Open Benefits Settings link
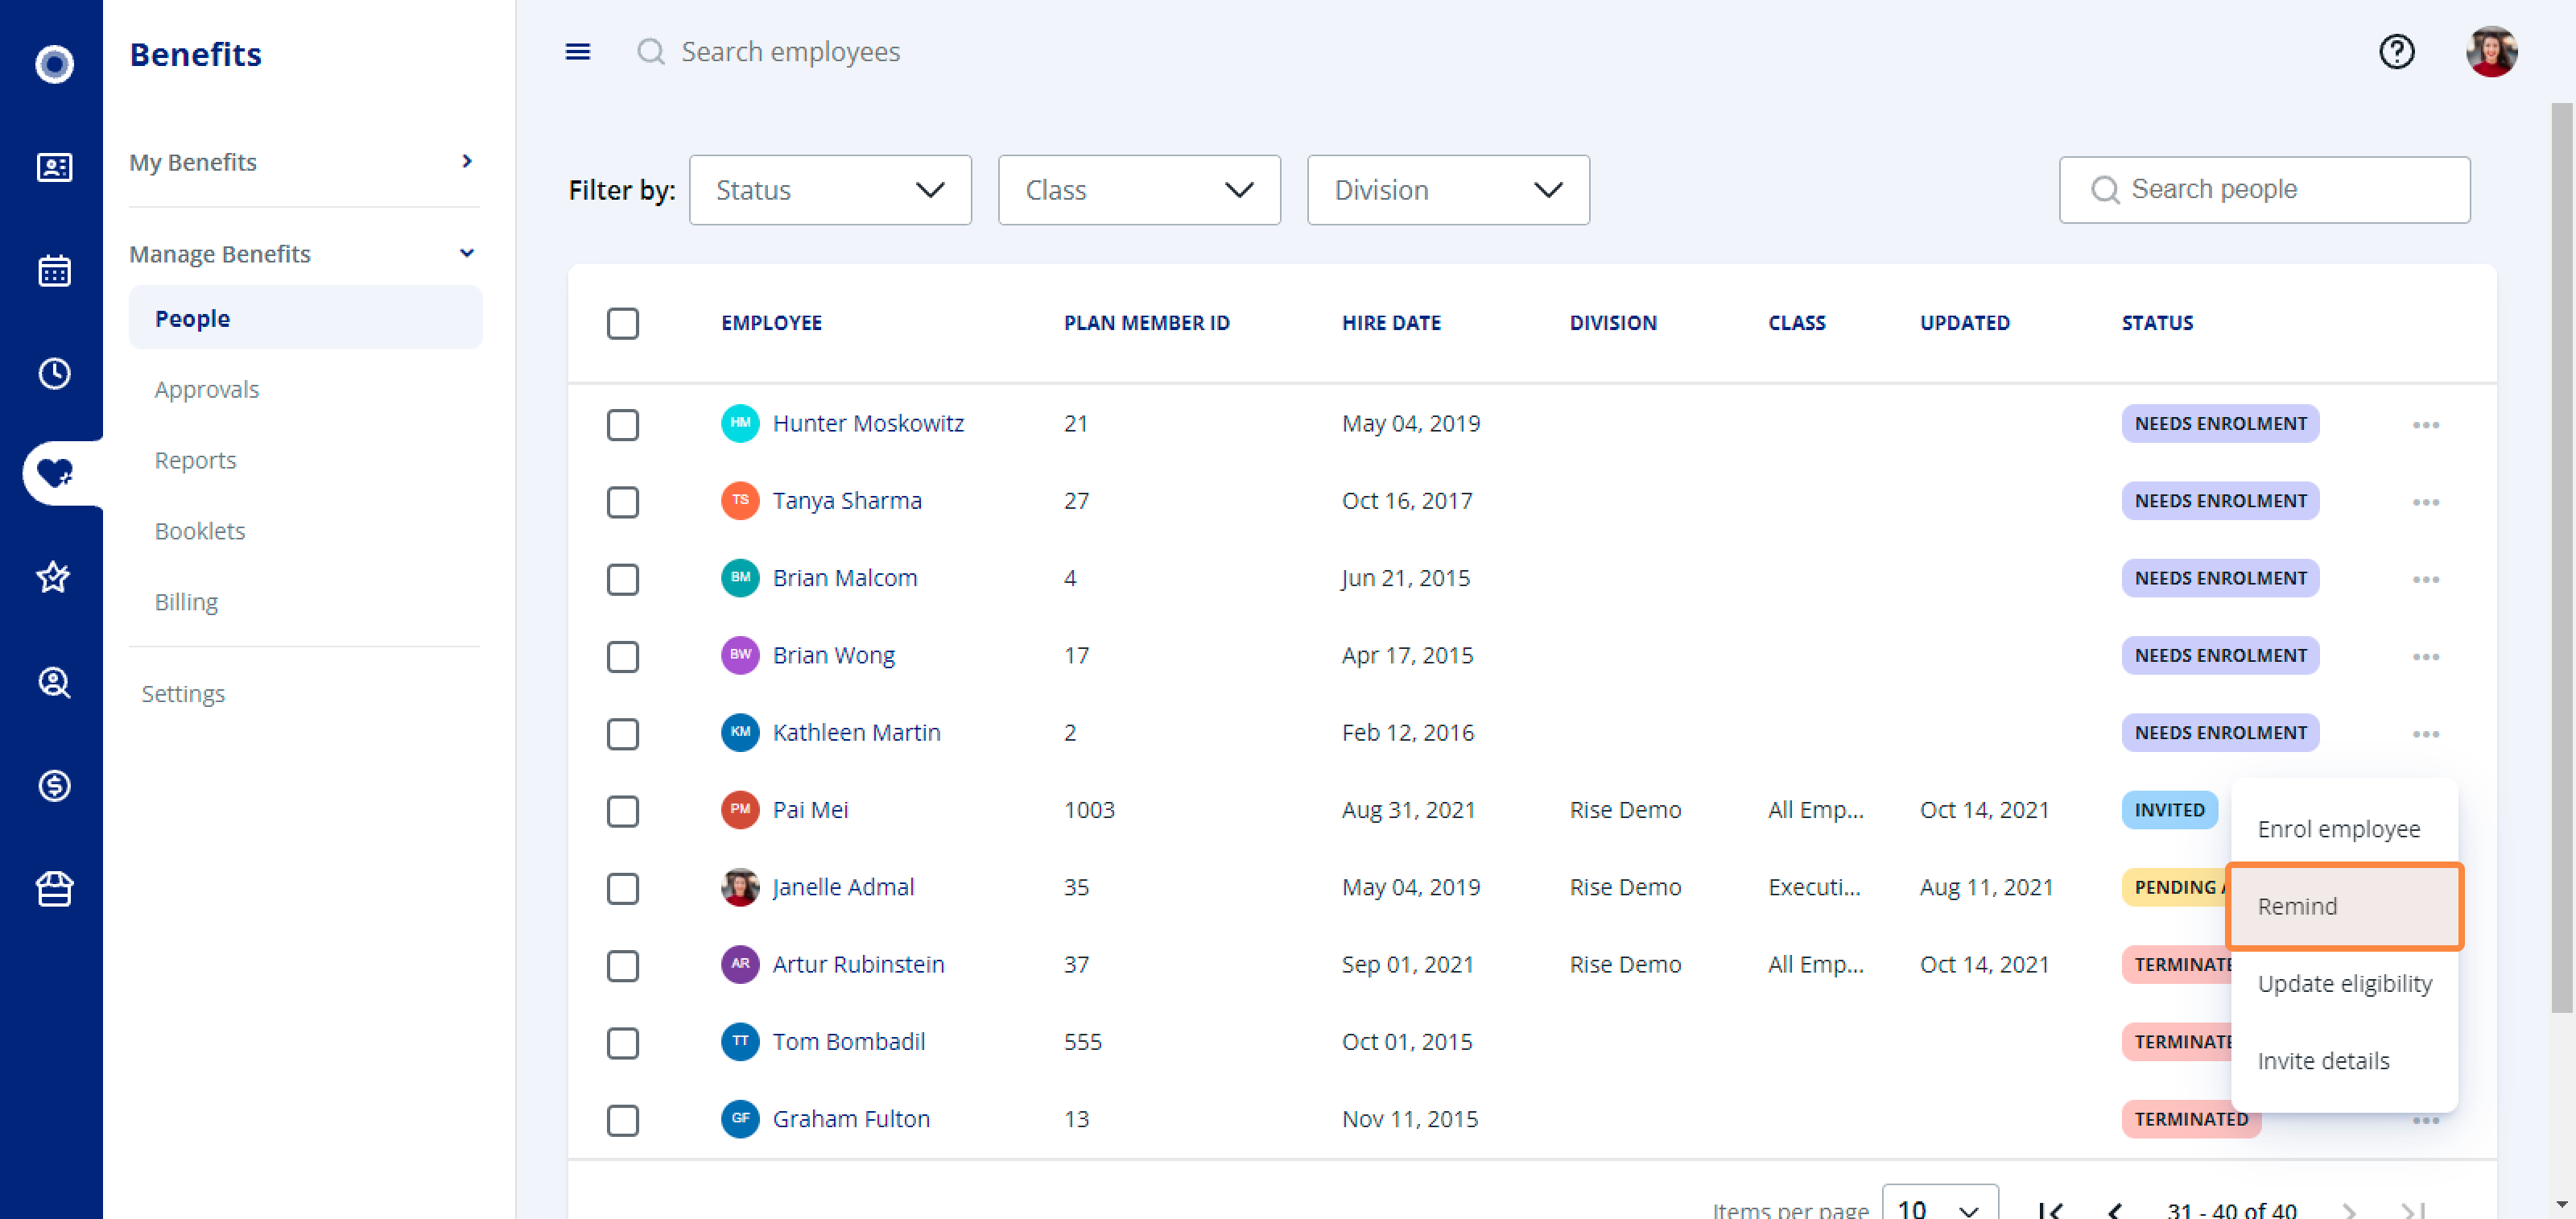Viewport: 2576px width, 1219px height. point(183,693)
